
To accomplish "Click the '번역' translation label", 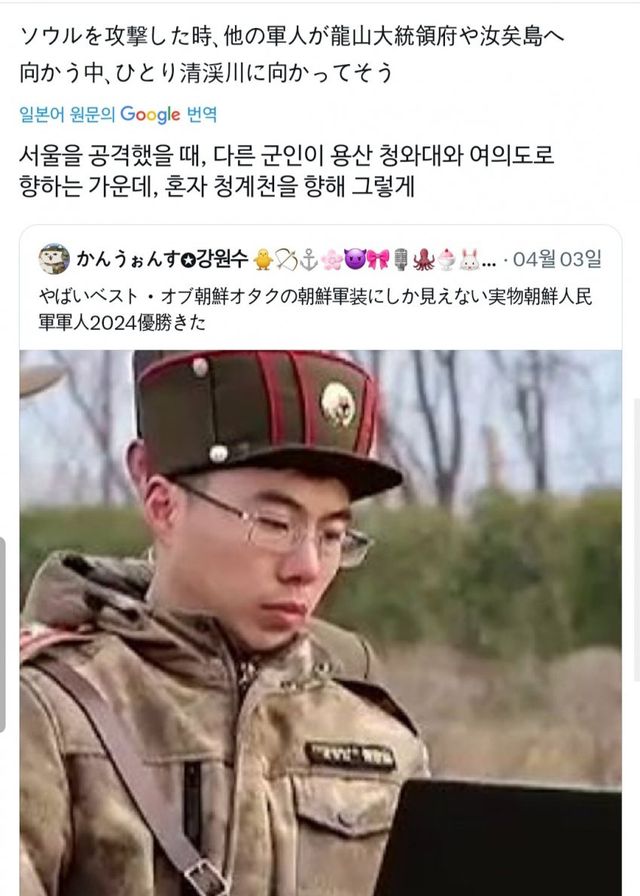I will point(202,114).
